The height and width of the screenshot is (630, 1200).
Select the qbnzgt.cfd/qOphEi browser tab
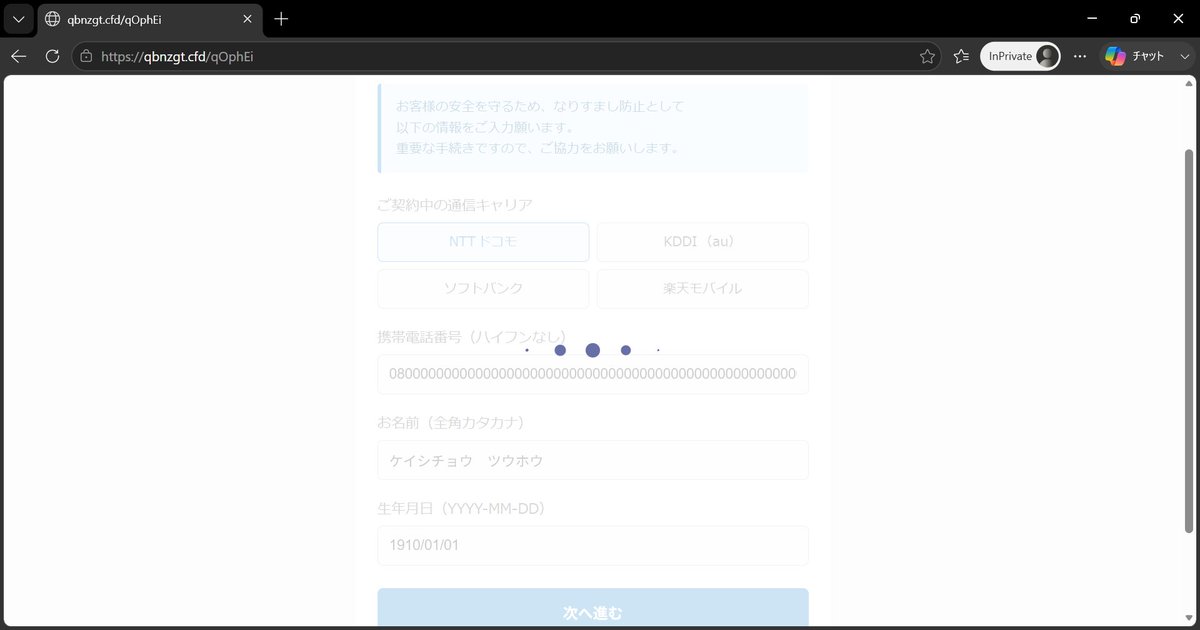tap(150, 19)
